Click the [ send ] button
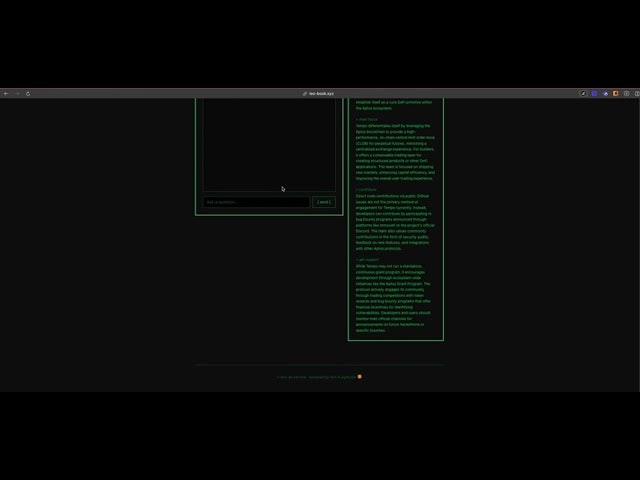 [x=324, y=202]
